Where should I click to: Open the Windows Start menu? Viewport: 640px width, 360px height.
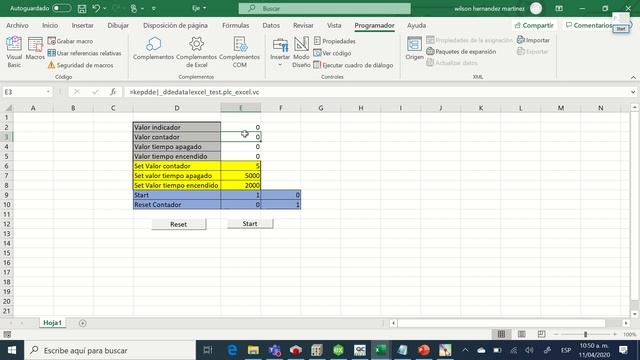pos(12,350)
